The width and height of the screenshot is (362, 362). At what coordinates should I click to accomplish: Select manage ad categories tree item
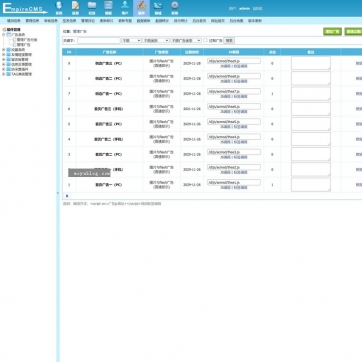[27, 40]
